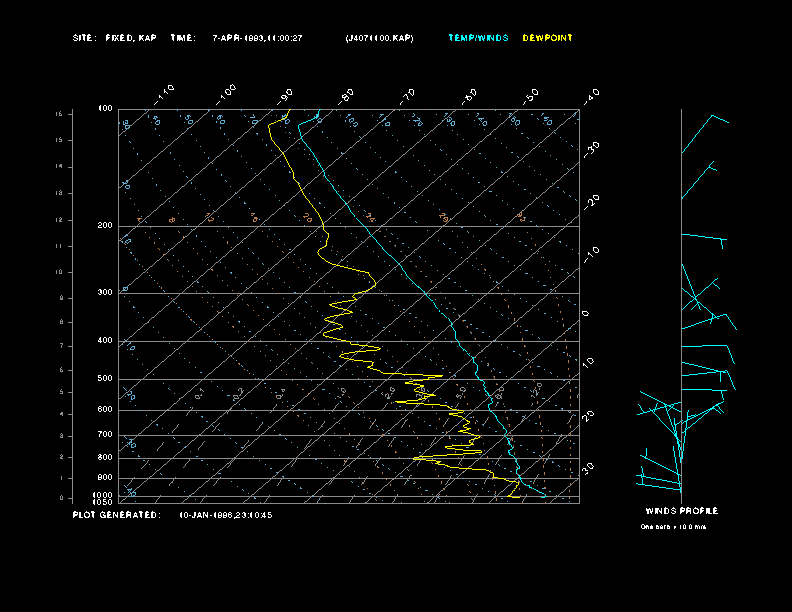Select the 10-JAN-1996 generation date
792x612 pixels.
point(225,515)
